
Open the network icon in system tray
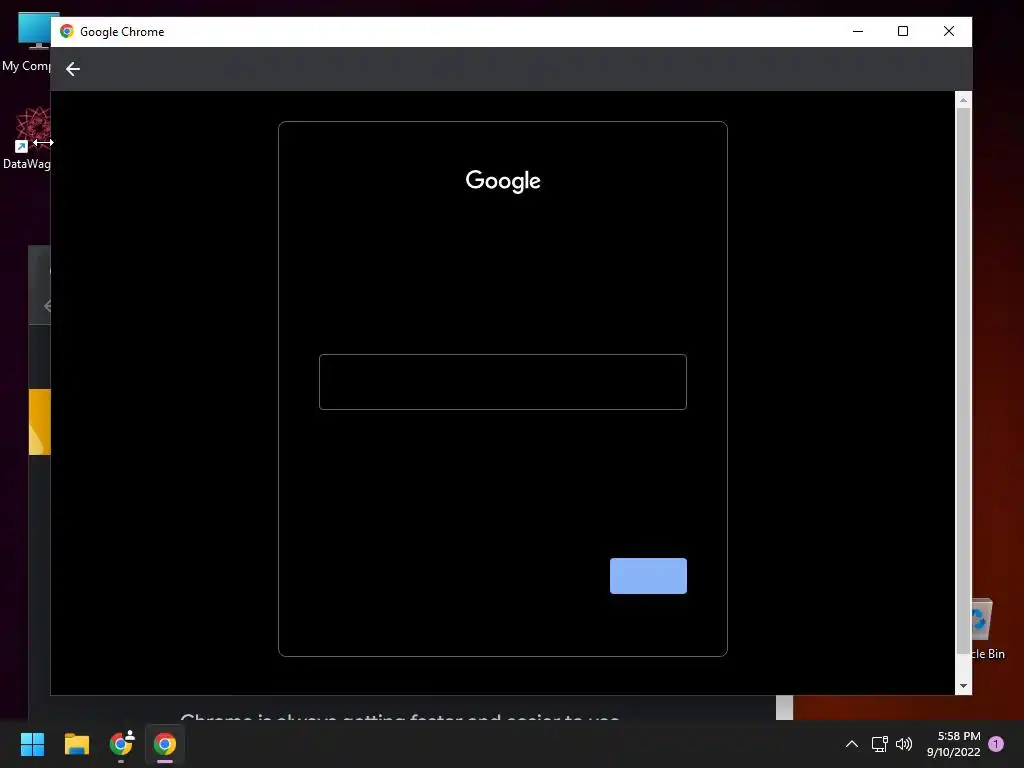point(879,744)
